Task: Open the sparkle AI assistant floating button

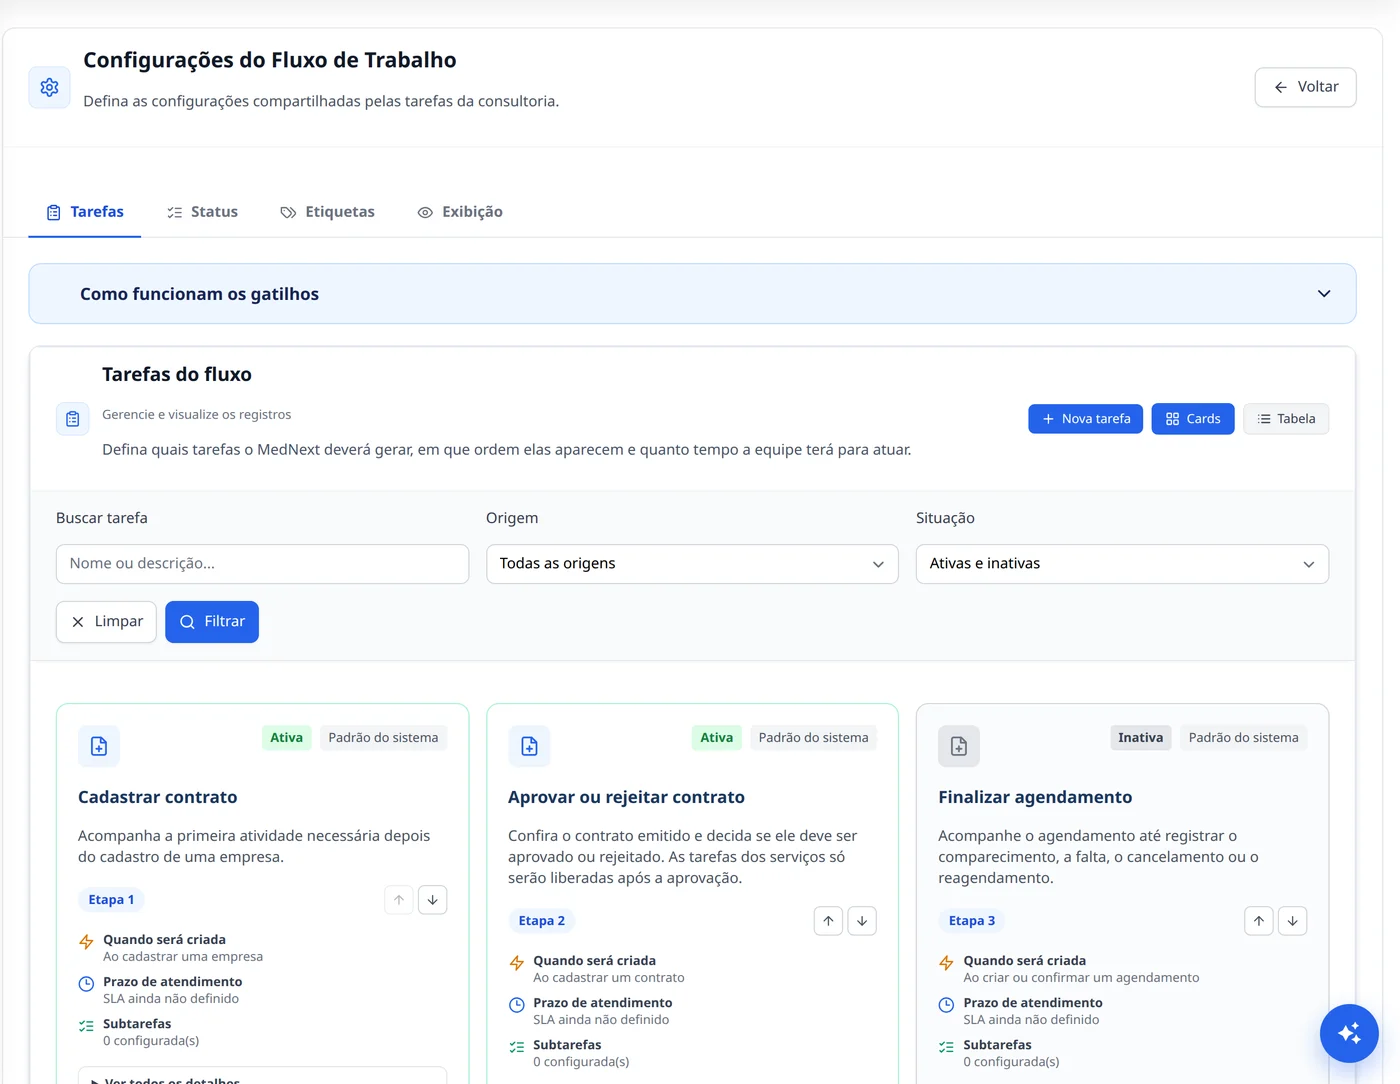Action: click(x=1349, y=1033)
